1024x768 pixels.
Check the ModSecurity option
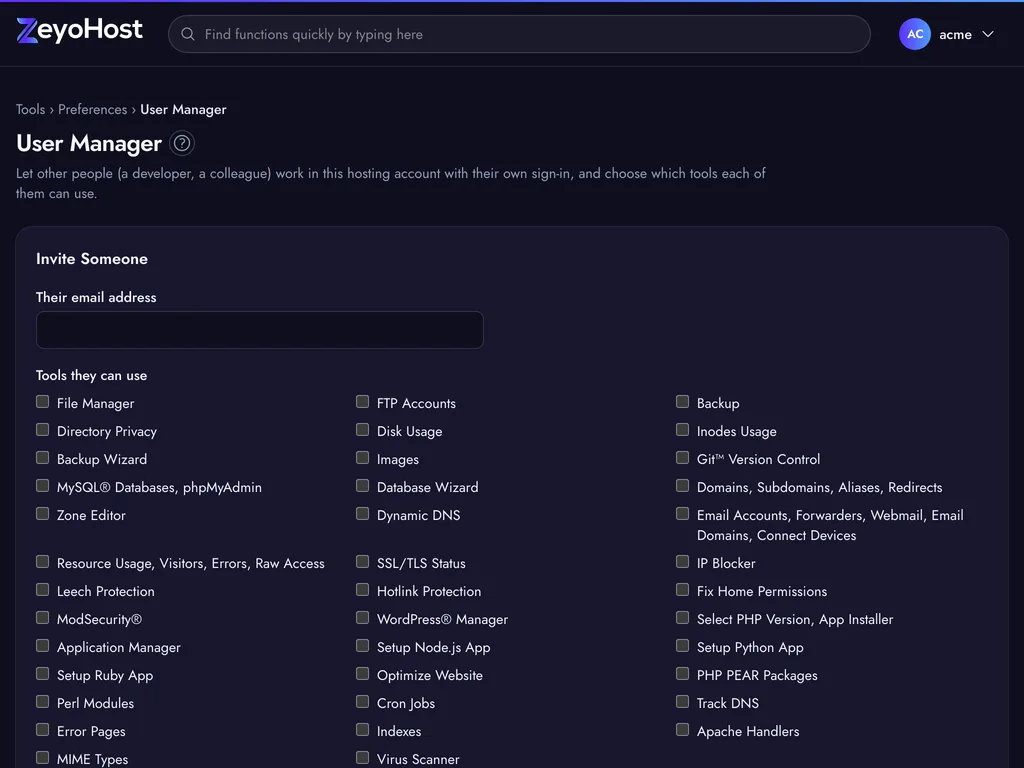(x=42, y=618)
